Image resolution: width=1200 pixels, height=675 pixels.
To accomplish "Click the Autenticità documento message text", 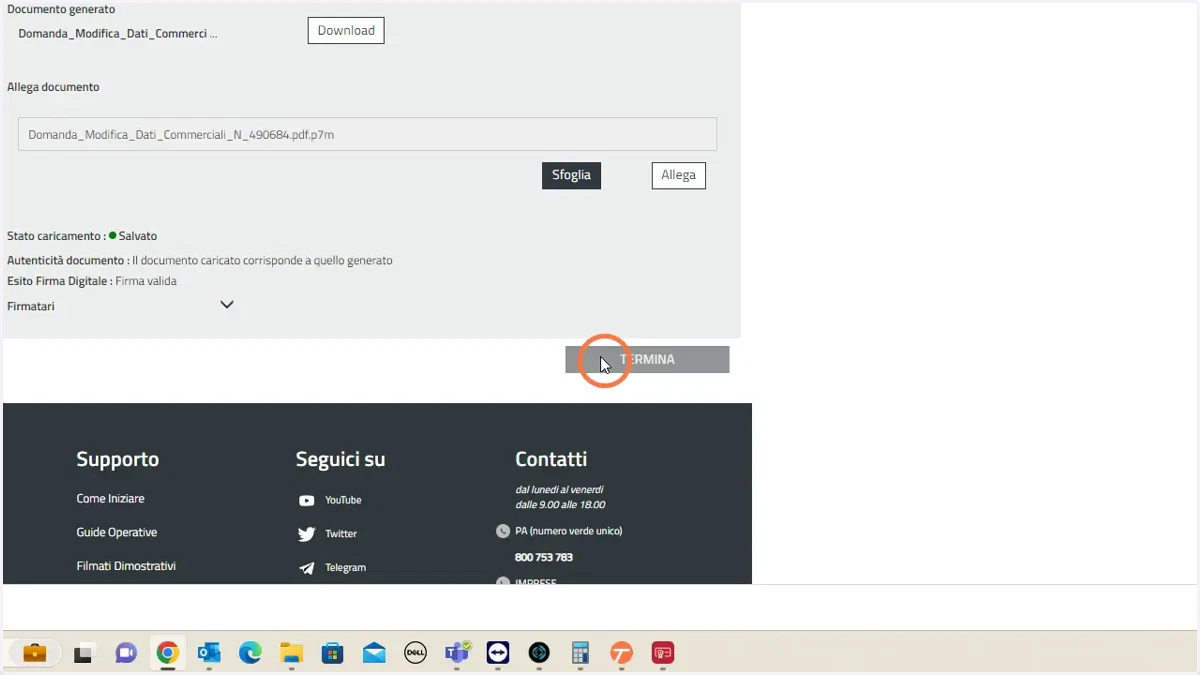I will pyautogui.click(x=262, y=260).
